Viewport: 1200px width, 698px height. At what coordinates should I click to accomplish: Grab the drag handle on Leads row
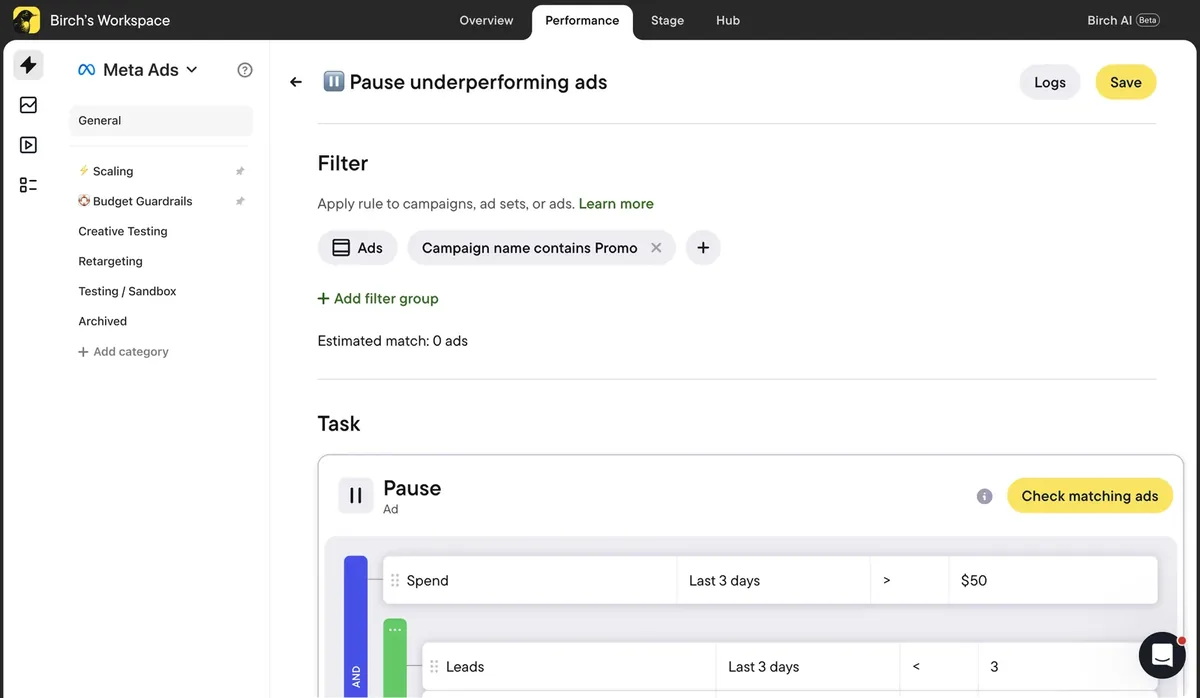pyautogui.click(x=434, y=666)
